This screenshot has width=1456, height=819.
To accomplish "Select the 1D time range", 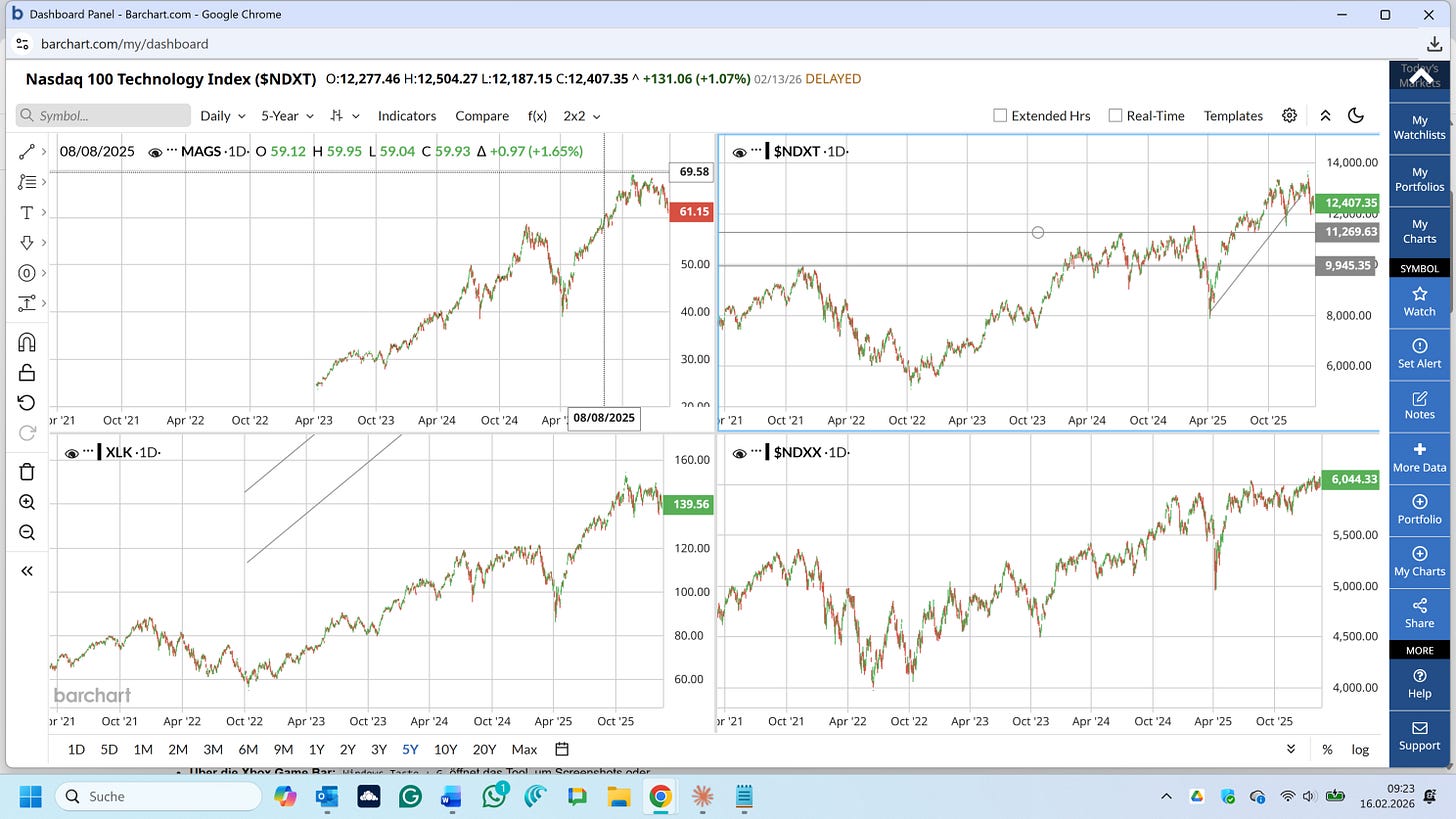I will coord(76,749).
